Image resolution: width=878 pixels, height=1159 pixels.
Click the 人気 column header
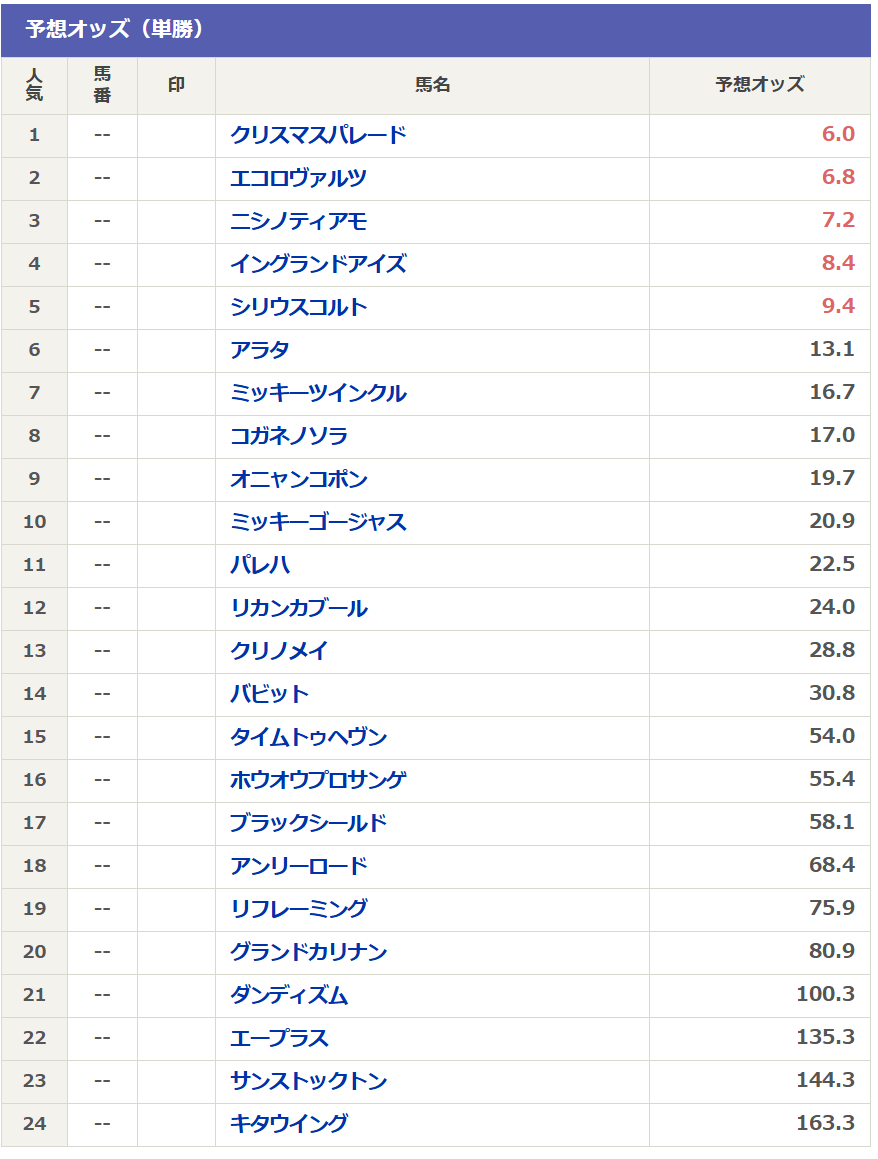pyautogui.click(x=34, y=85)
